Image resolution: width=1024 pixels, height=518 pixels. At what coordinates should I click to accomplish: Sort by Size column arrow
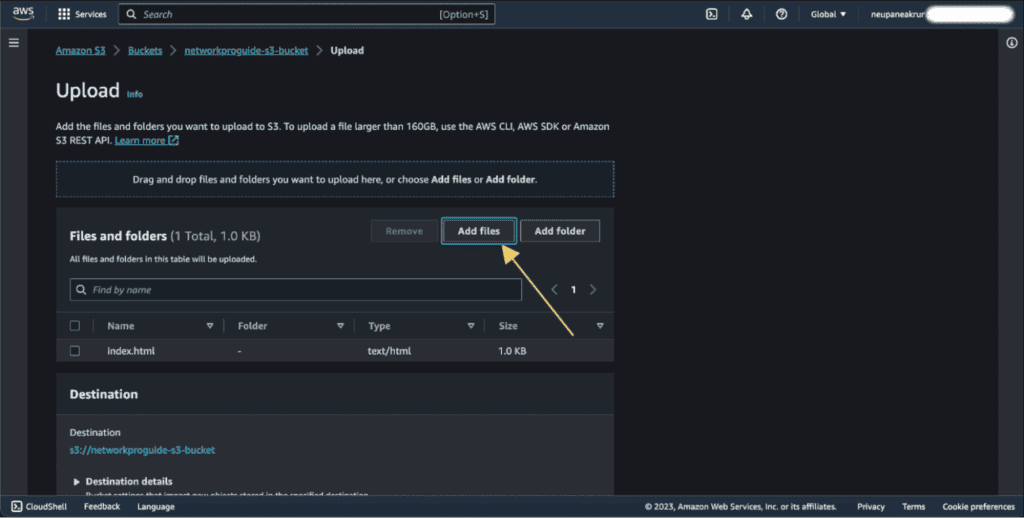click(x=600, y=325)
